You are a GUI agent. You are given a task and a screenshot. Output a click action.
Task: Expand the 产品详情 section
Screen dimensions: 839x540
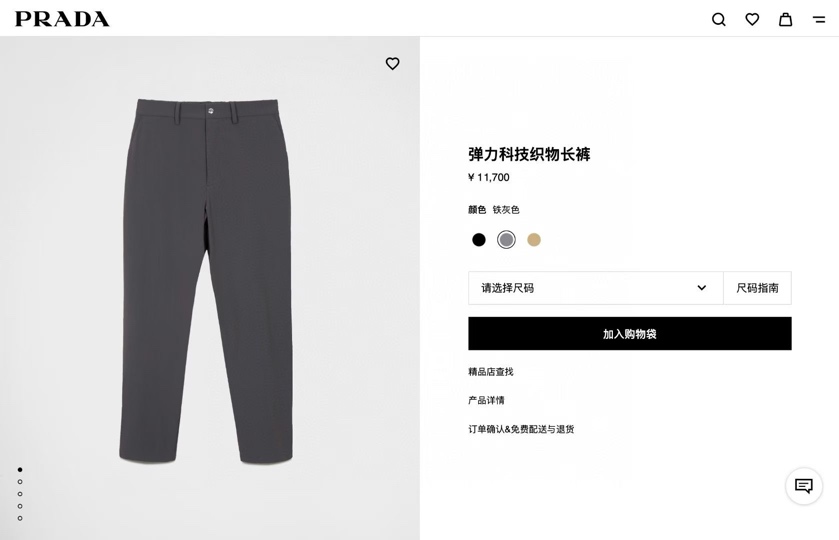click(486, 400)
